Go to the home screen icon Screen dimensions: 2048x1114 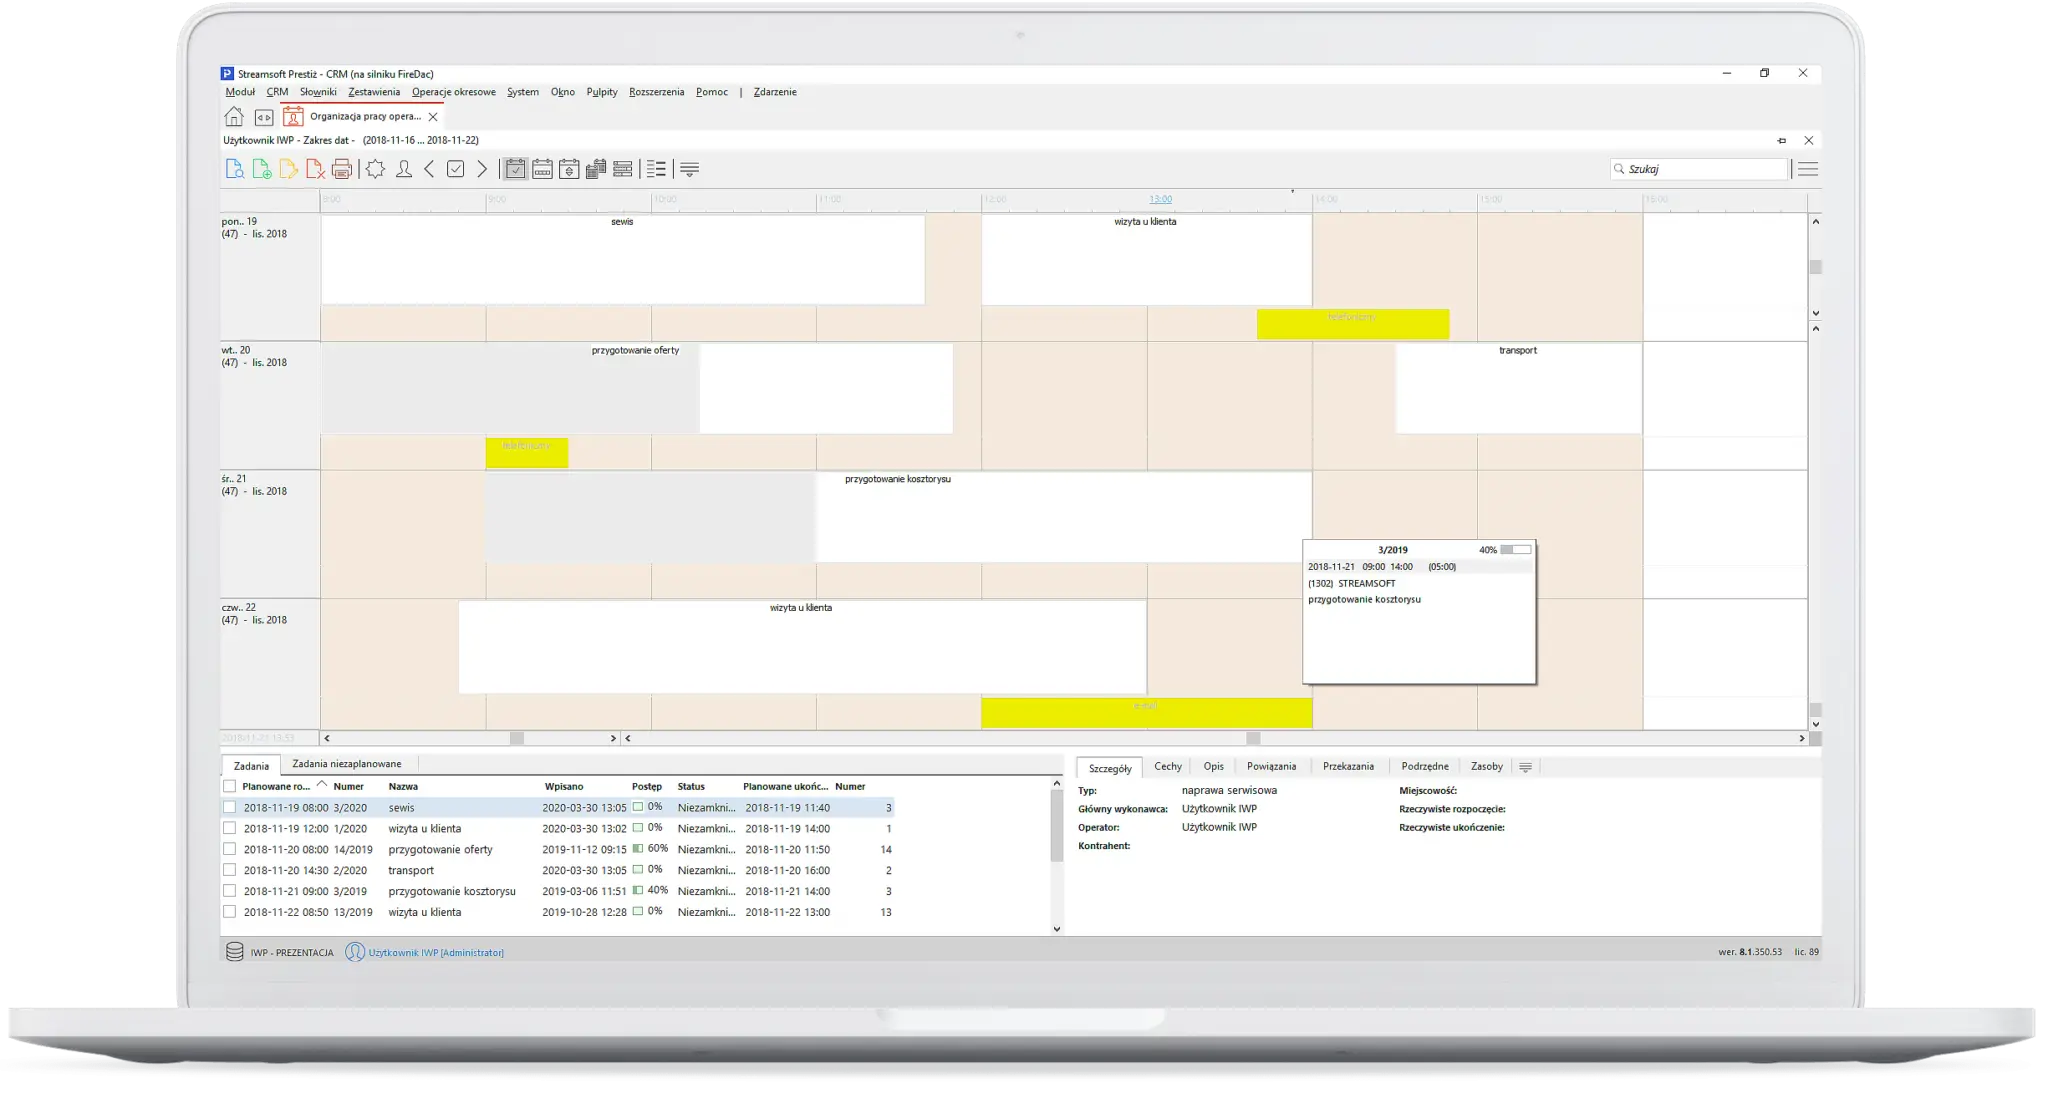point(233,117)
